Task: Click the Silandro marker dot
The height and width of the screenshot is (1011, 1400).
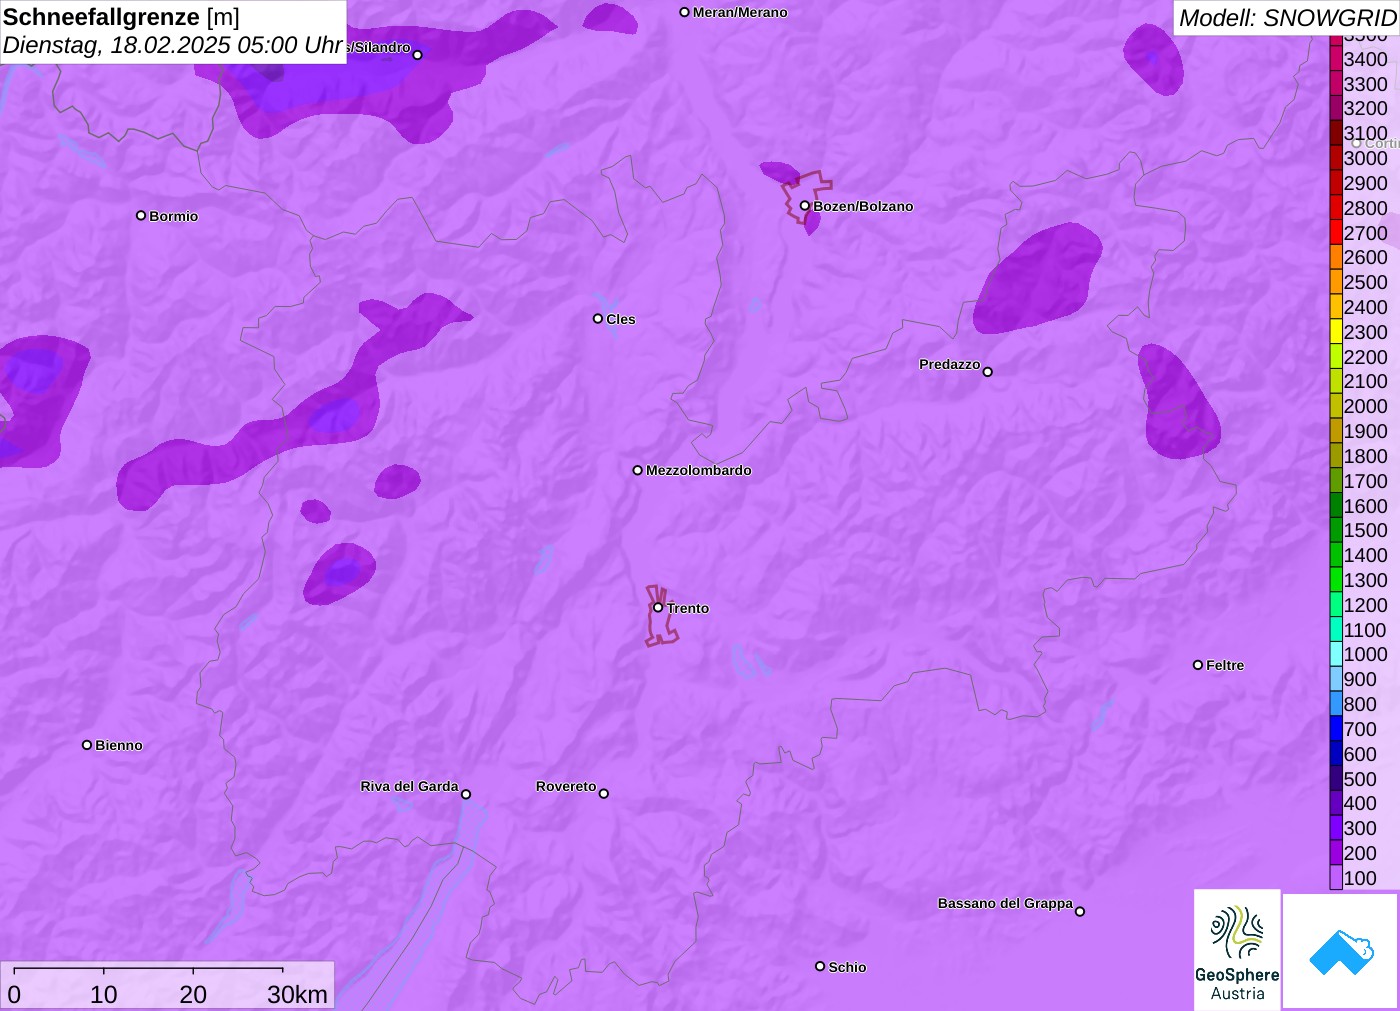Action: point(418,55)
